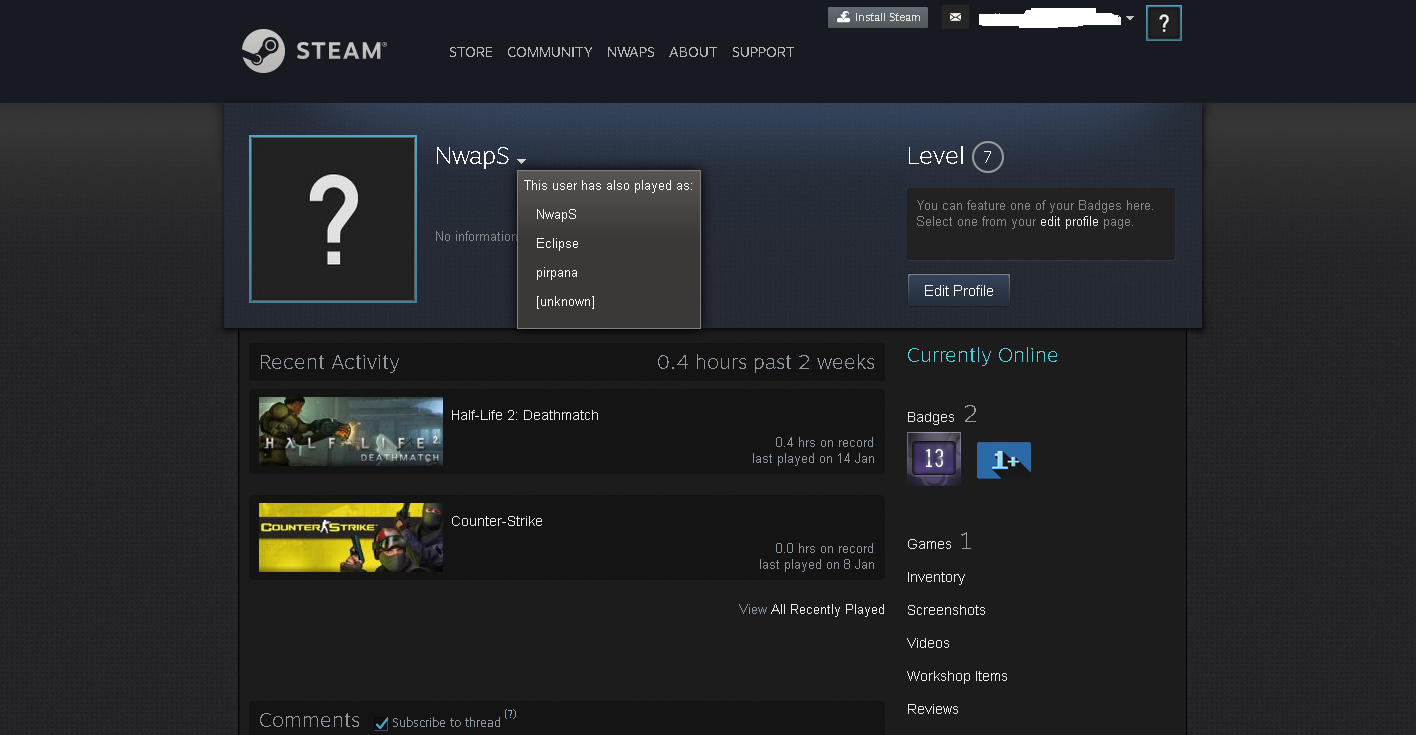Click the level 7 circle icon

coord(987,157)
